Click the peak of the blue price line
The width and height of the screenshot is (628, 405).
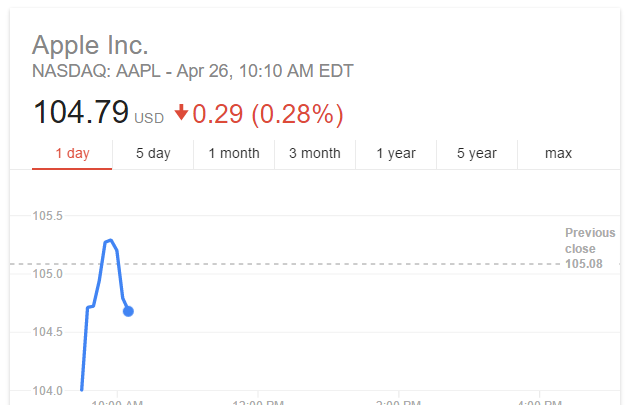pyautogui.click(x=110, y=240)
